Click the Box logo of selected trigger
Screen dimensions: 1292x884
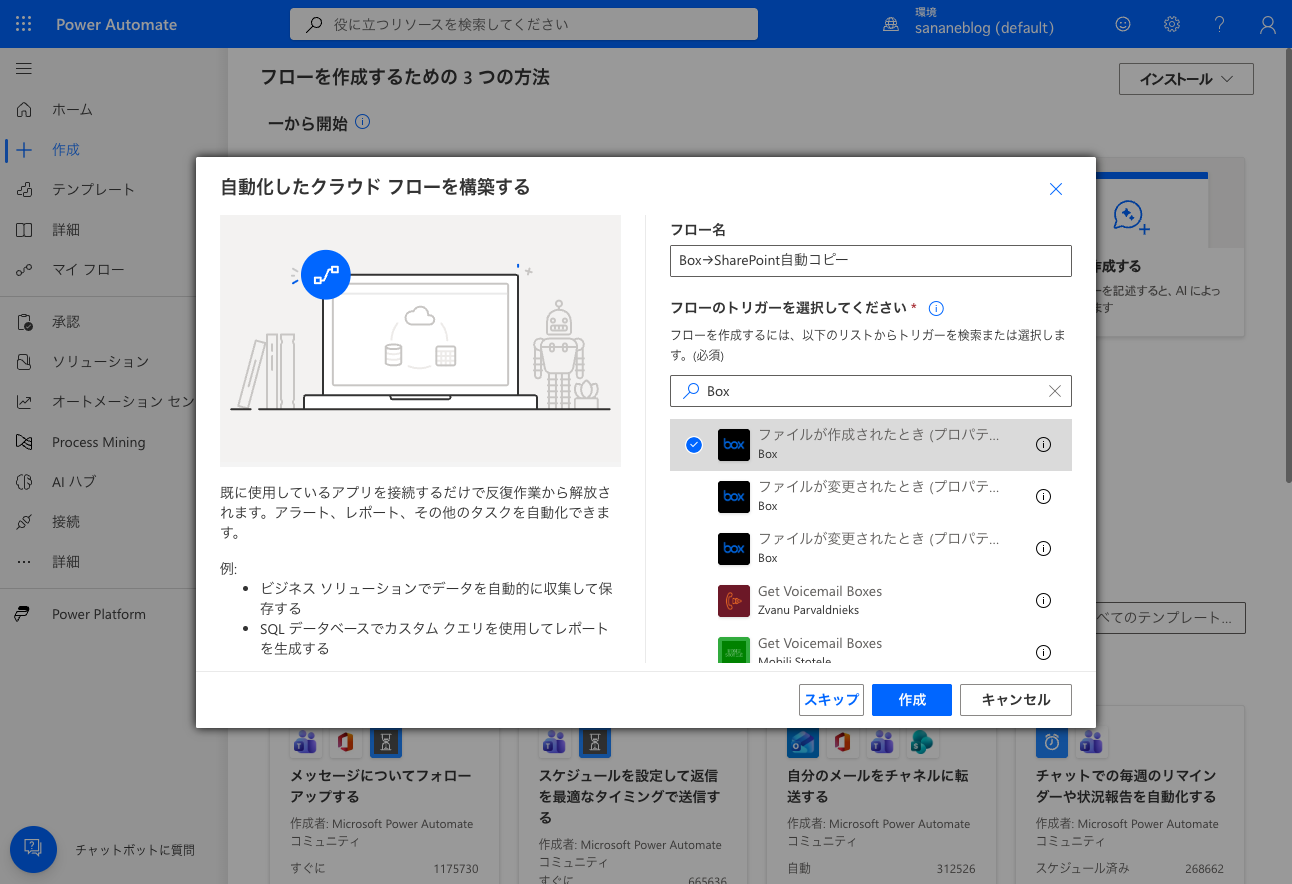[734, 445]
